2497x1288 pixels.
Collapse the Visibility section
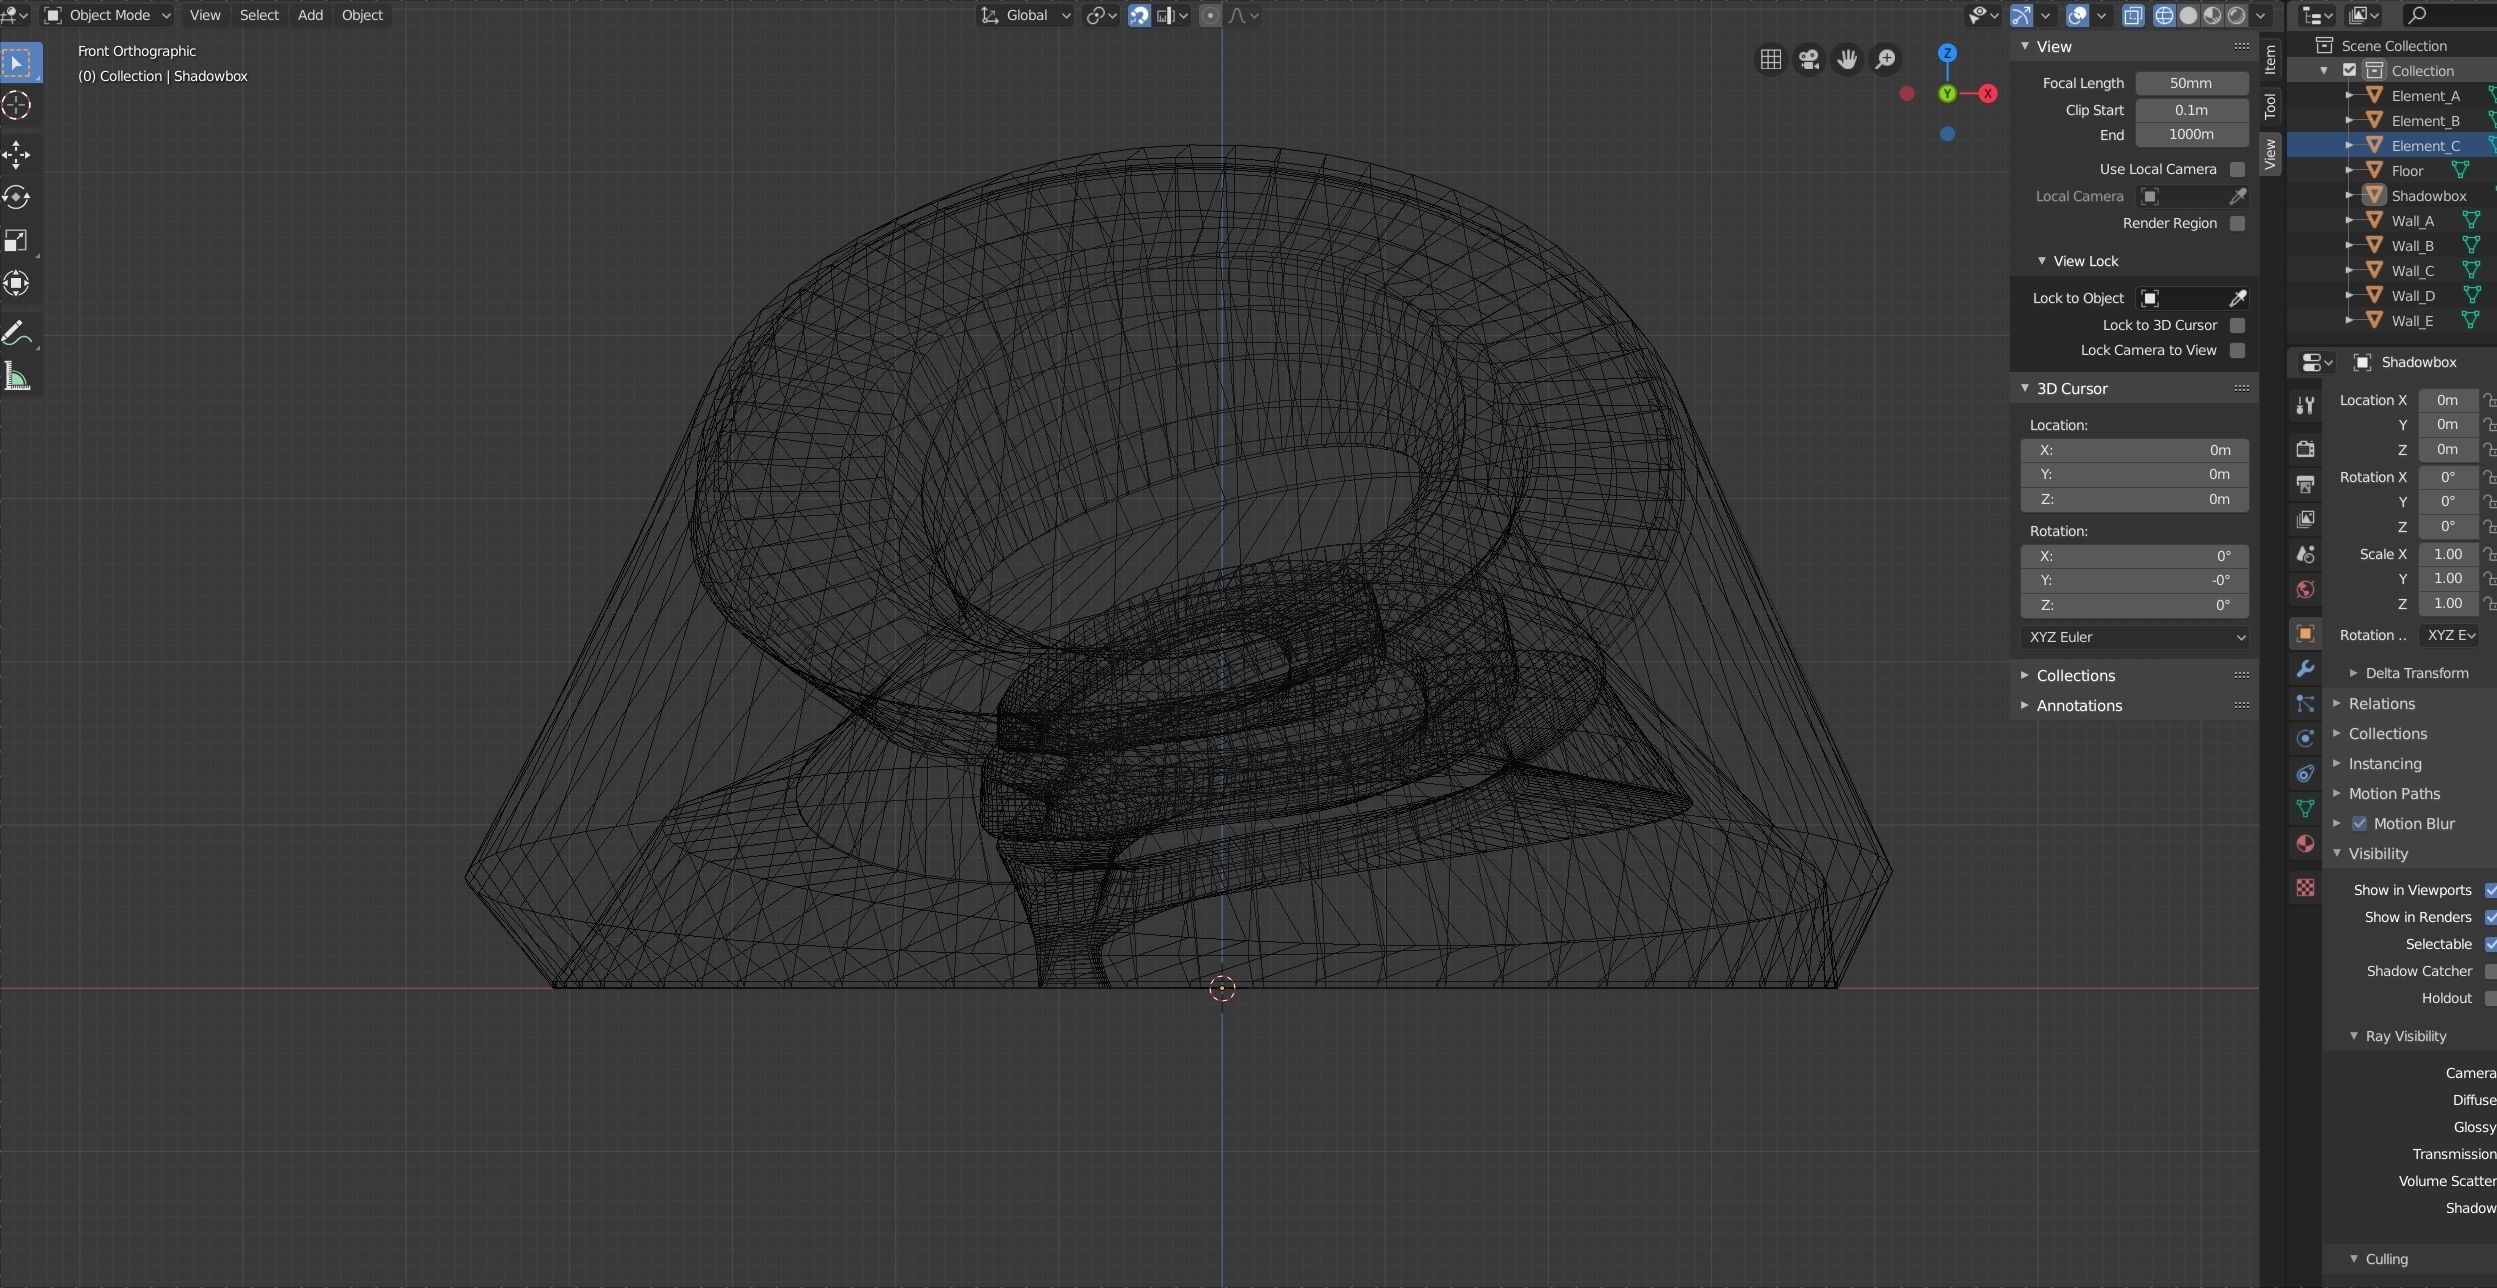coord(2377,853)
